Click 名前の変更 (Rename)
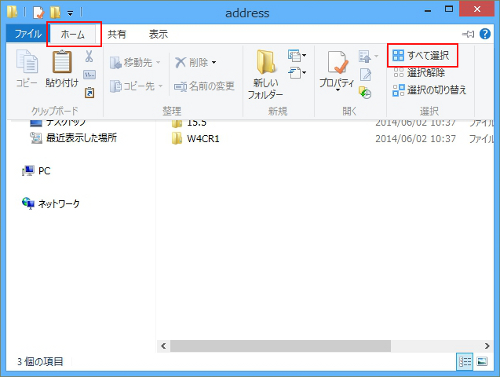500x377 pixels. (204, 86)
